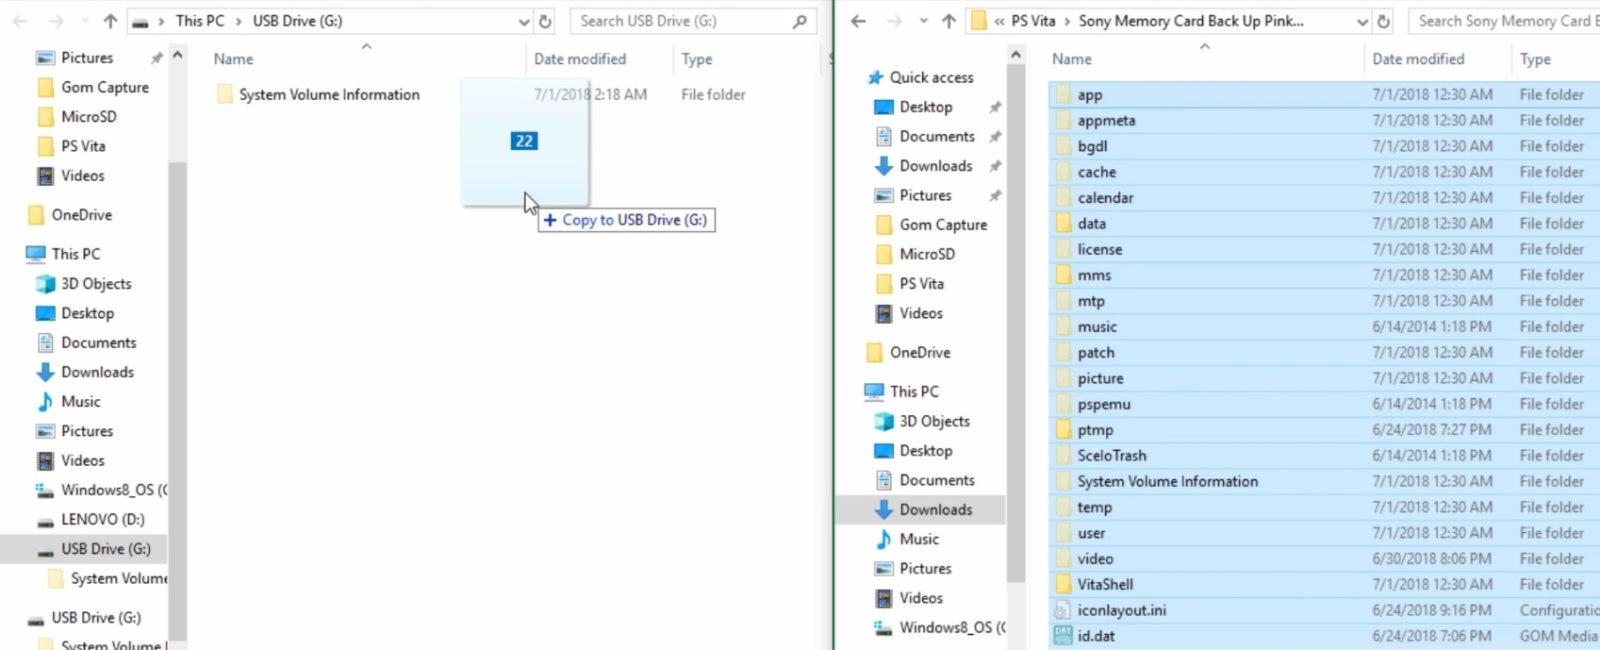Click Search USB Drive (G:) field
Image resolution: width=1600 pixels, height=650 pixels.
[x=692, y=21]
